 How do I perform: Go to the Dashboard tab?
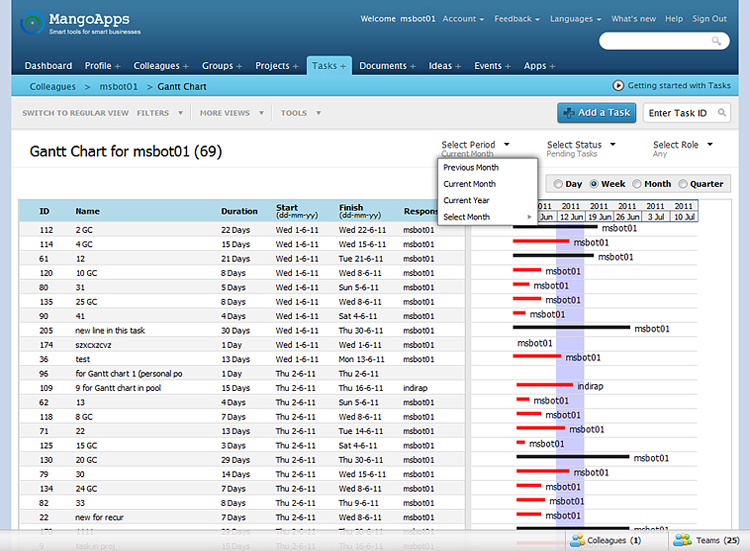48,66
